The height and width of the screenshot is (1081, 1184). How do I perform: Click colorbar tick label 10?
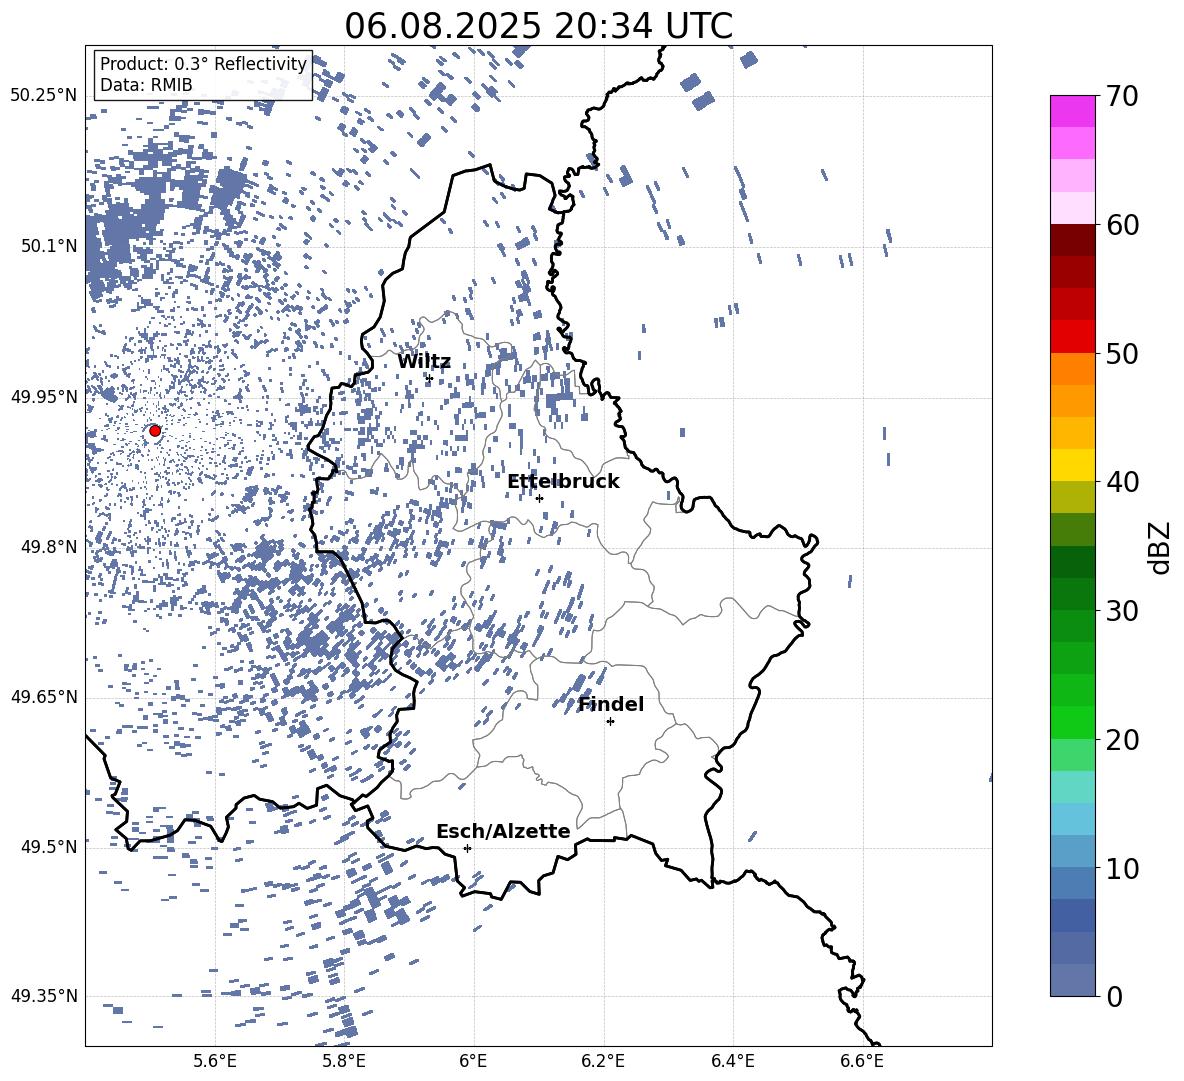(1122, 868)
